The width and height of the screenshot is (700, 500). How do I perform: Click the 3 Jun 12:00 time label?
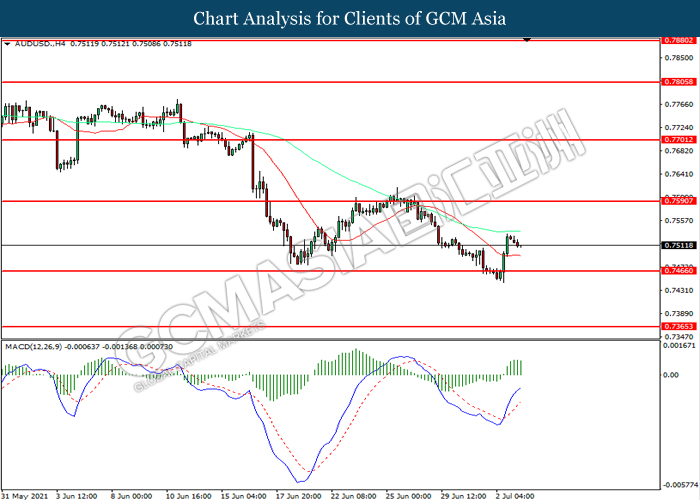pyautogui.click(x=76, y=496)
